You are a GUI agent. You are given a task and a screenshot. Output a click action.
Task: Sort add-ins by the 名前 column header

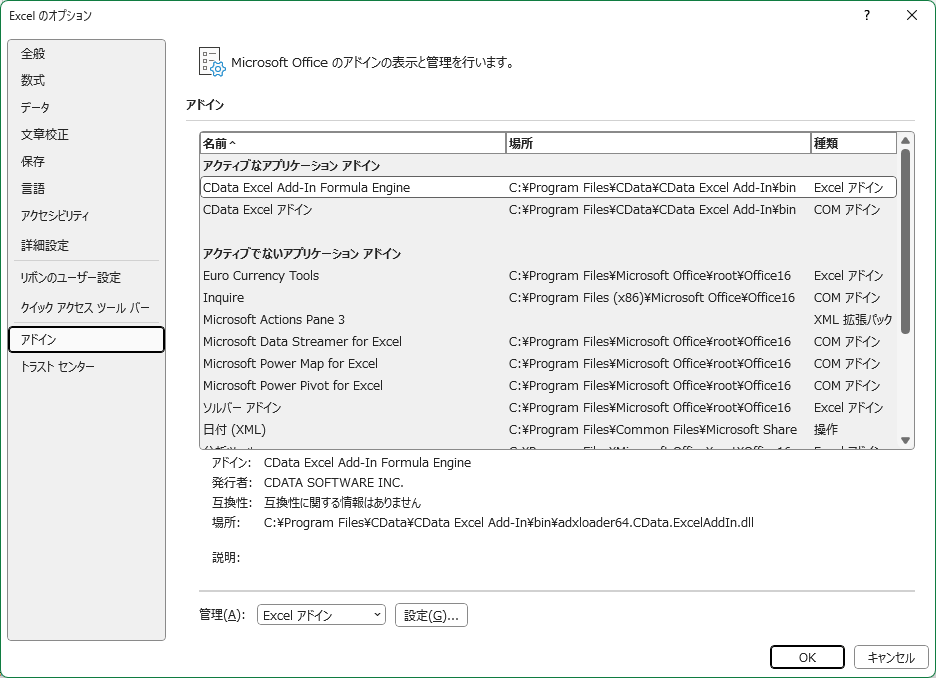pos(353,143)
